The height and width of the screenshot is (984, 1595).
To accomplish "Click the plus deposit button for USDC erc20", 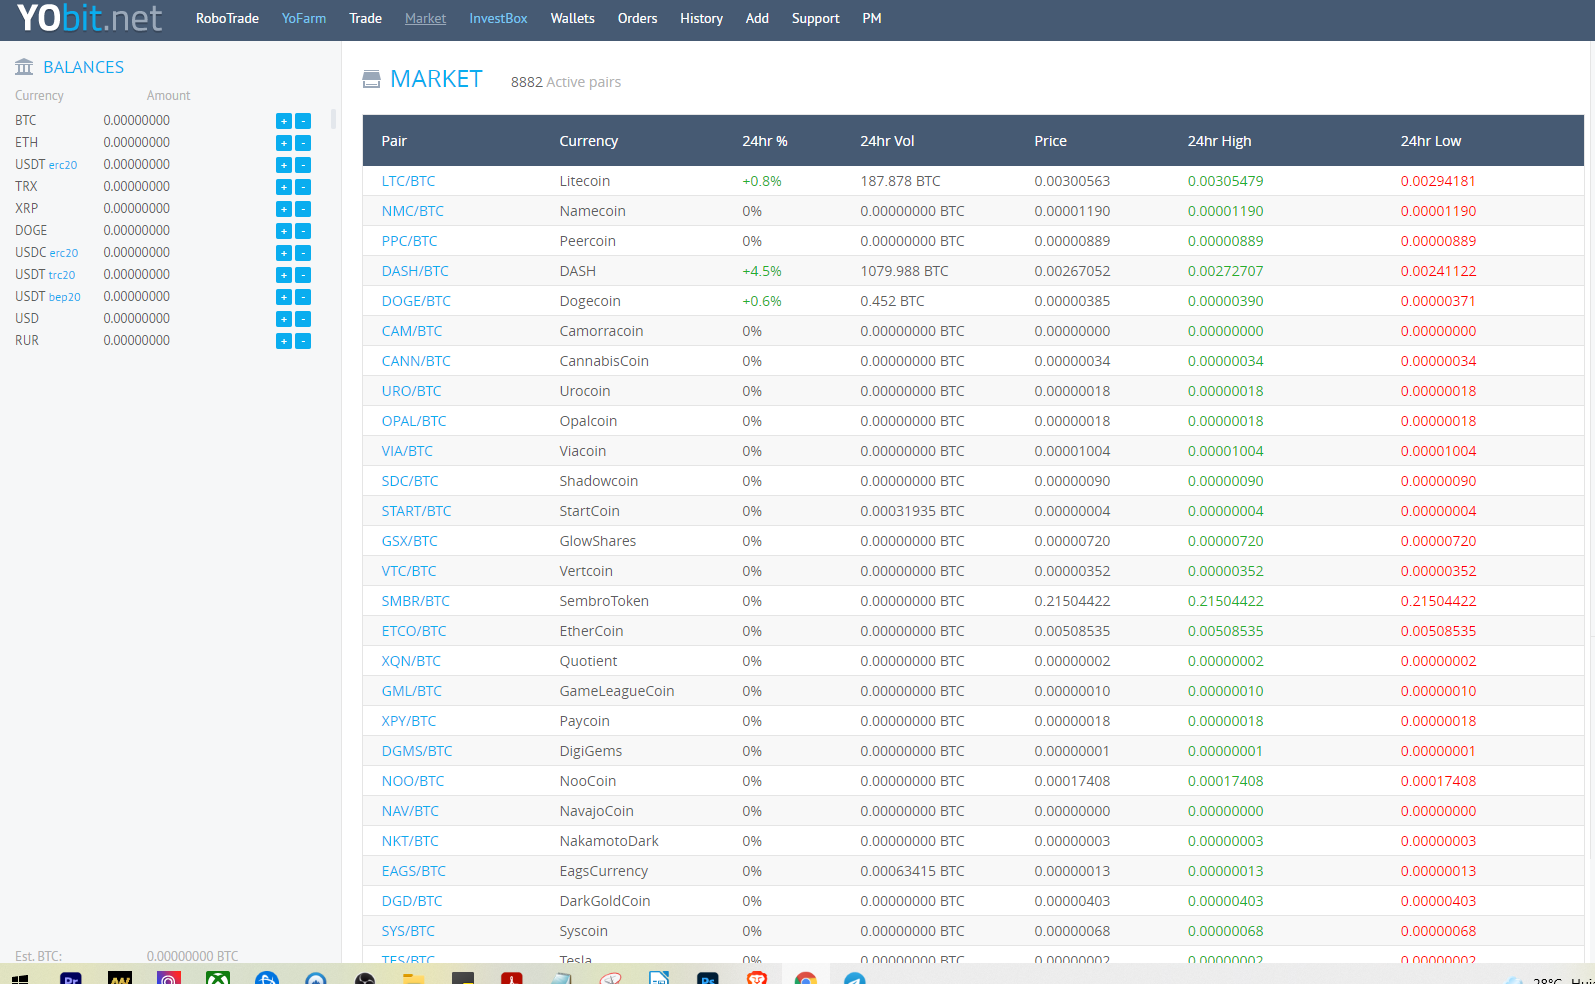I will click(x=284, y=253).
